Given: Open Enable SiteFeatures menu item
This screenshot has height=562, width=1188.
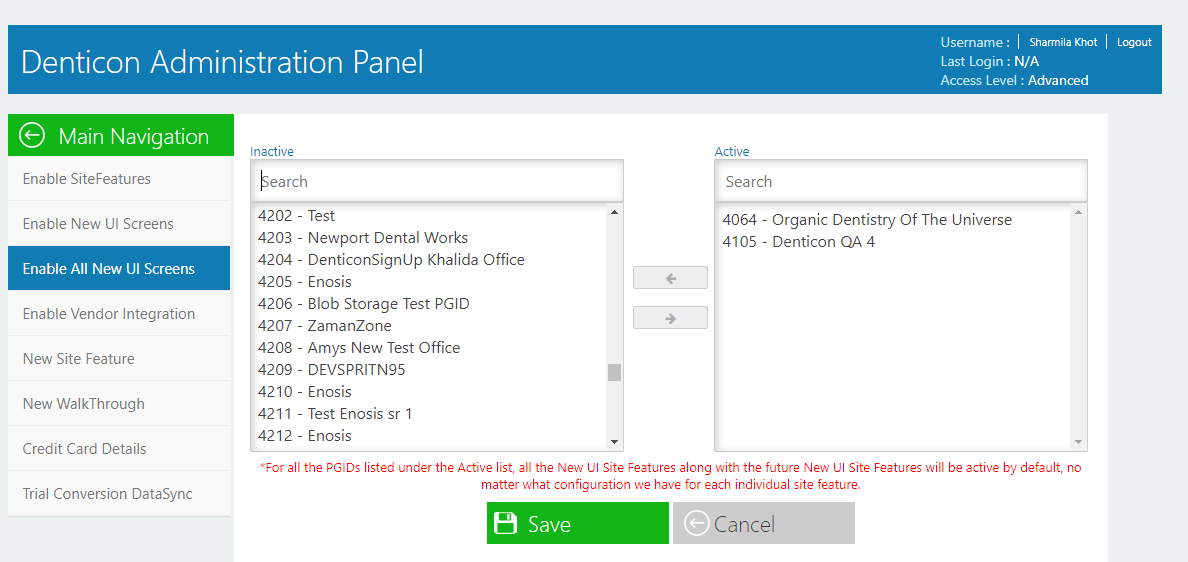Looking at the screenshot, I should [x=119, y=179].
